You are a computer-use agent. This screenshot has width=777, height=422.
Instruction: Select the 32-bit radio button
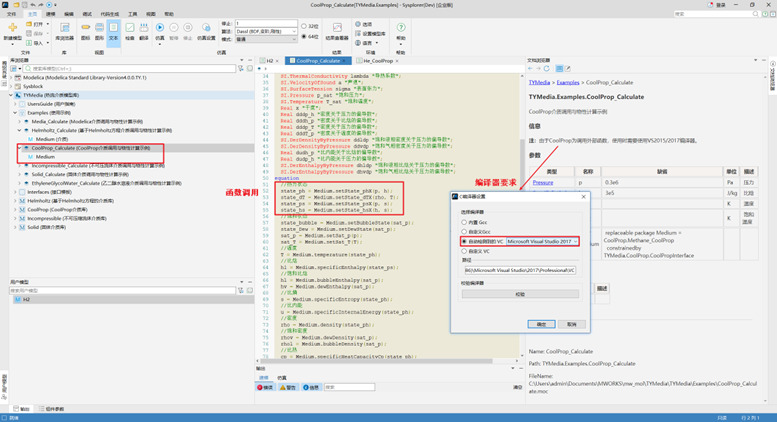(x=304, y=26)
